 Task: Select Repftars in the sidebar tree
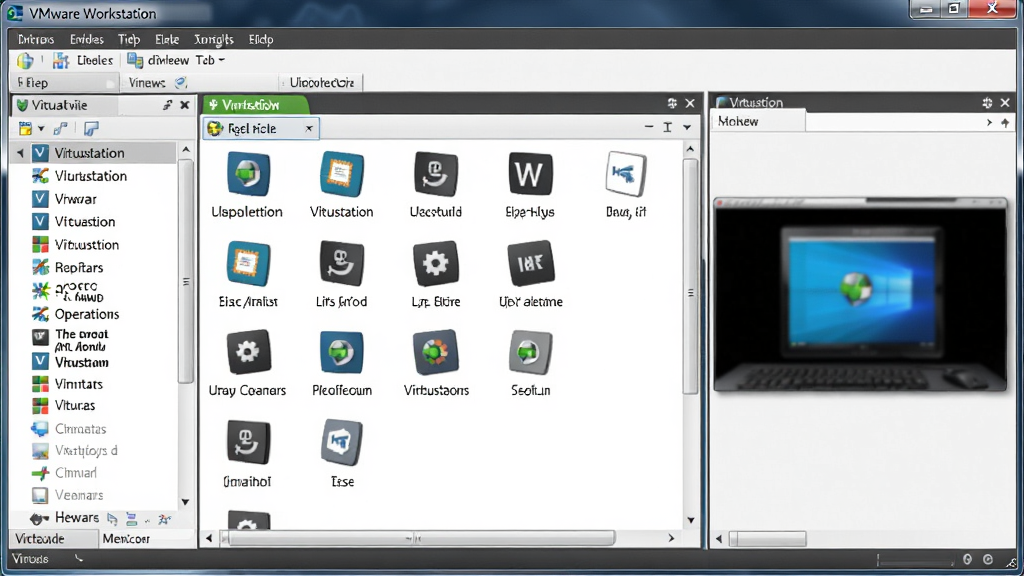pos(79,268)
